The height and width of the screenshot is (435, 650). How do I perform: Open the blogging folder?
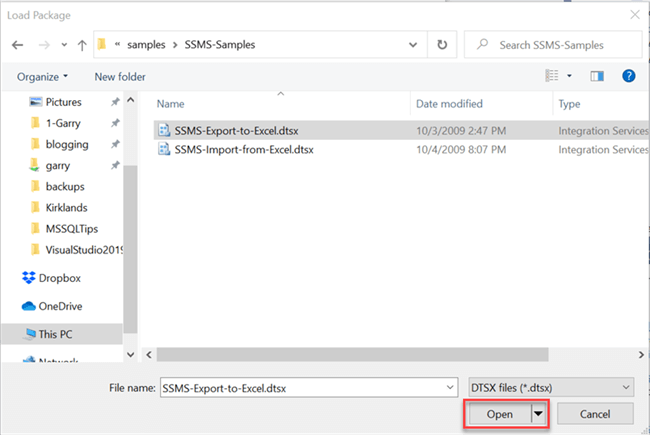[x=67, y=144]
